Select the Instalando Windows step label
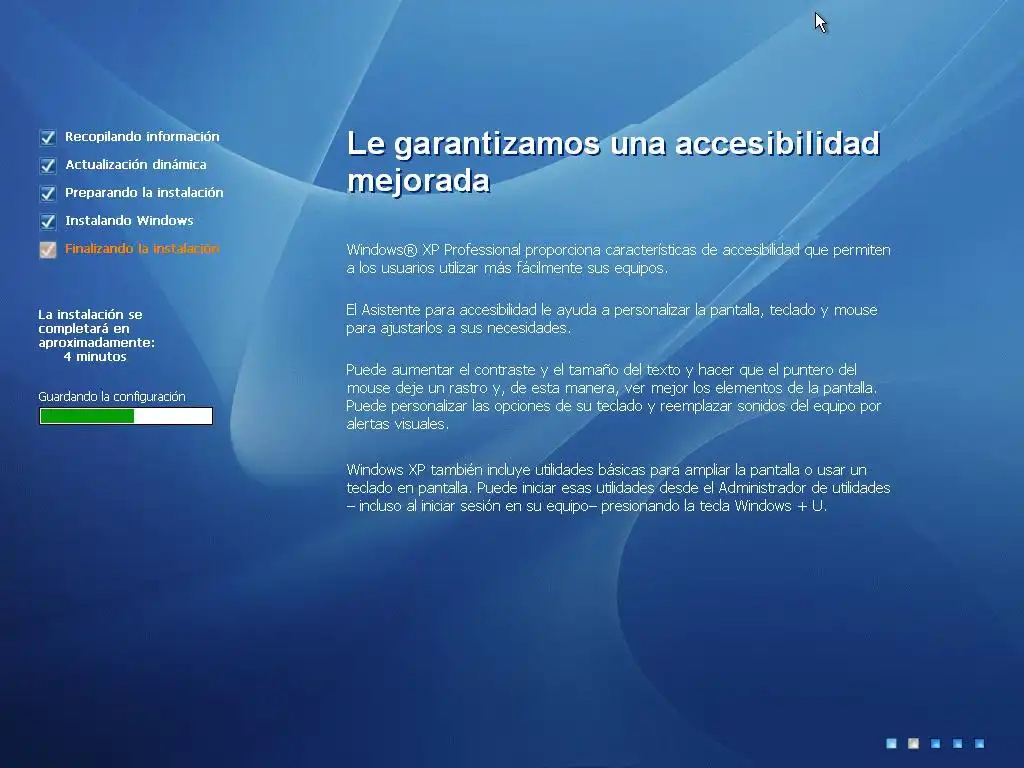Image resolution: width=1024 pixels, height=768 pixels. click(129, 221)
